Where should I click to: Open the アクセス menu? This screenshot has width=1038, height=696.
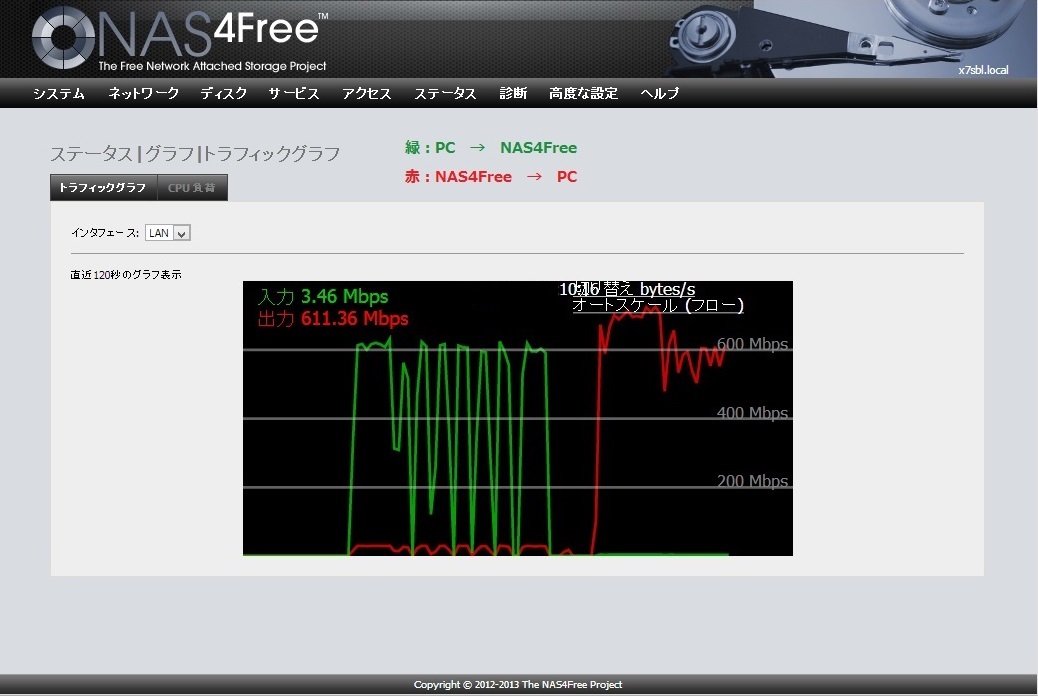[x=367, y=93]
